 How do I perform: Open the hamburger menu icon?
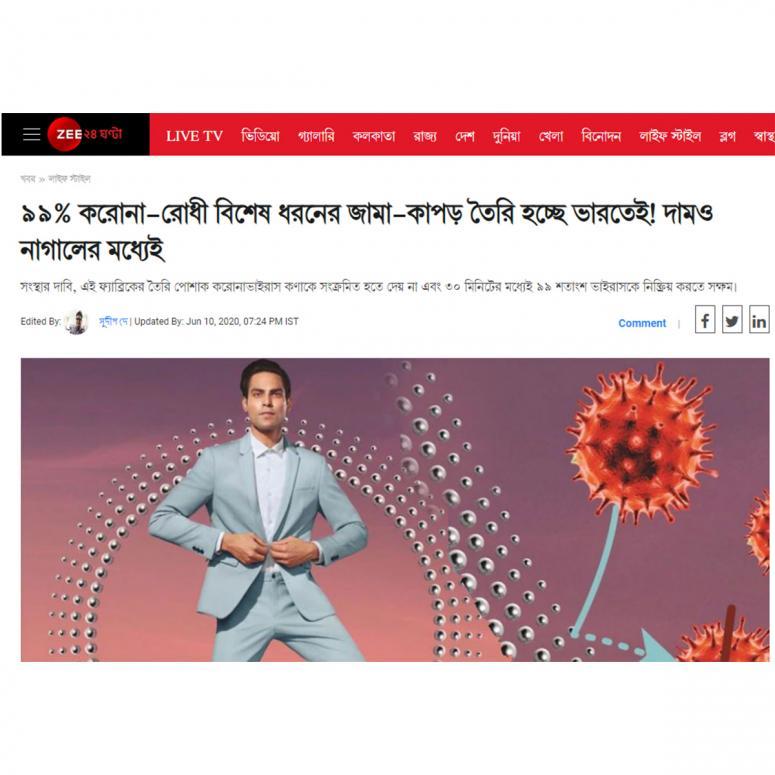coord(32,134)
